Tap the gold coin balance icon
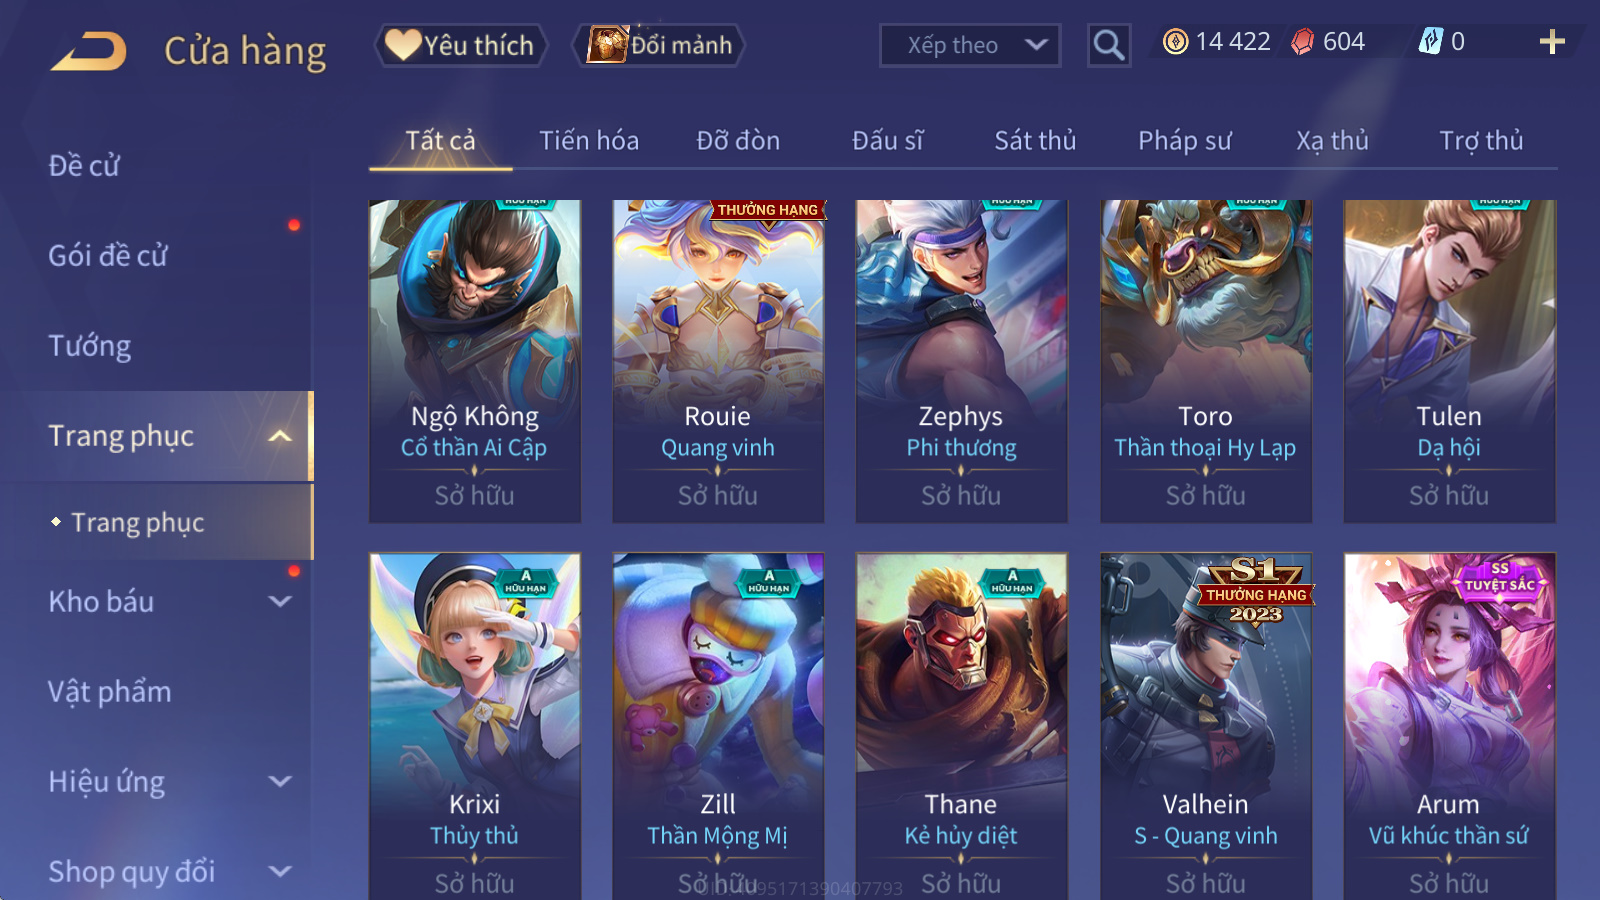The width and height of the screenshot is (1600, 900). [x=1176, y=42]
